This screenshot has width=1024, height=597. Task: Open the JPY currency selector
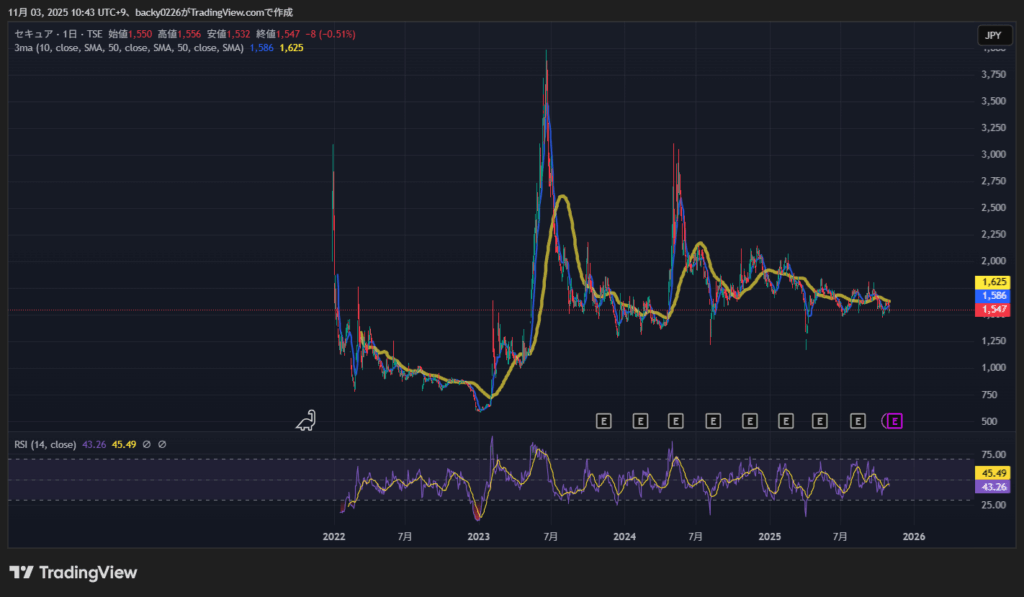[x=992, y=35]
